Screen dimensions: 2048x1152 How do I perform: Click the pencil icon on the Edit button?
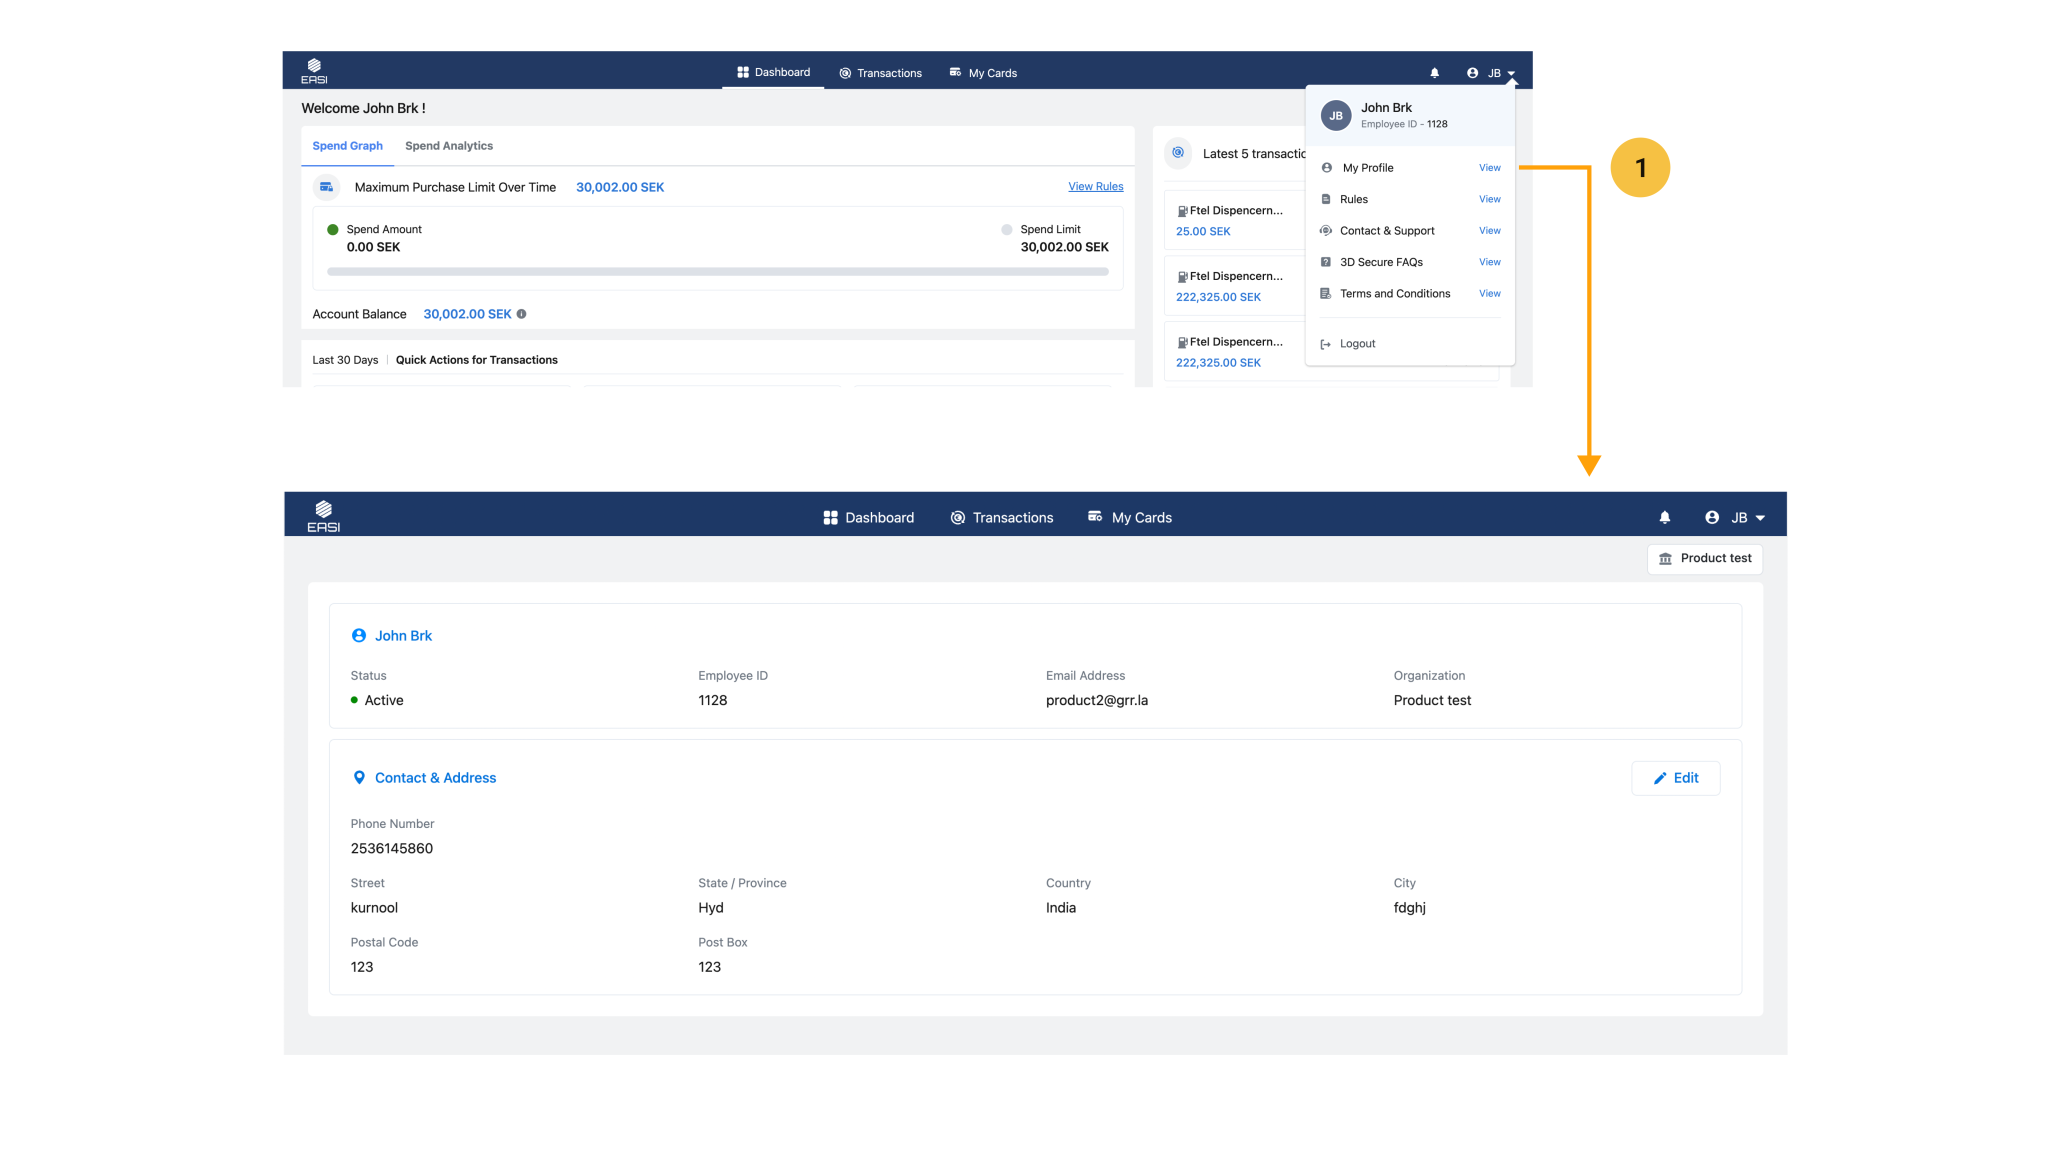click(1660, 778)
